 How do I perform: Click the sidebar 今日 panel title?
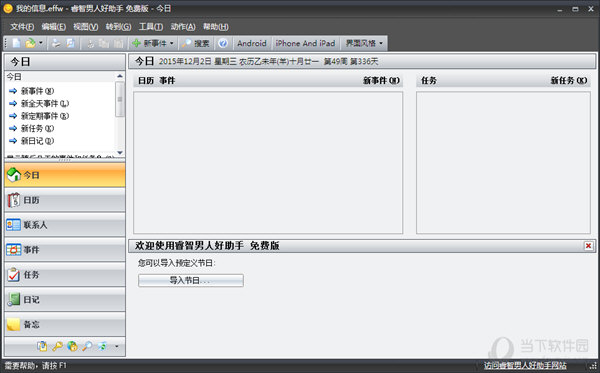(x=20, y=62)
